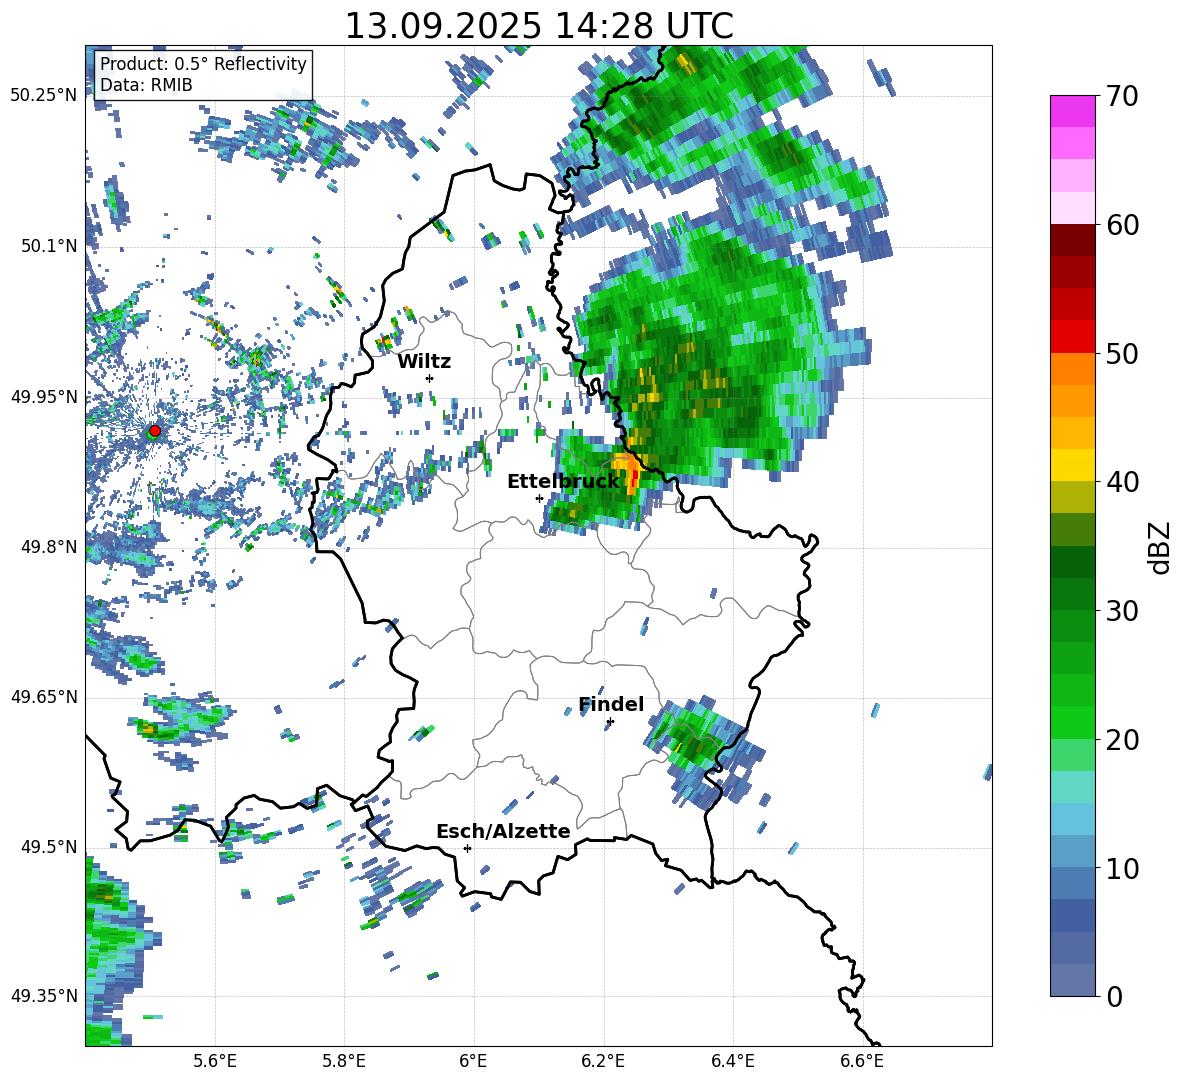Click the 5.6°E longitude label
Screen dimensions: 1184x1081
pos(215,1061)
